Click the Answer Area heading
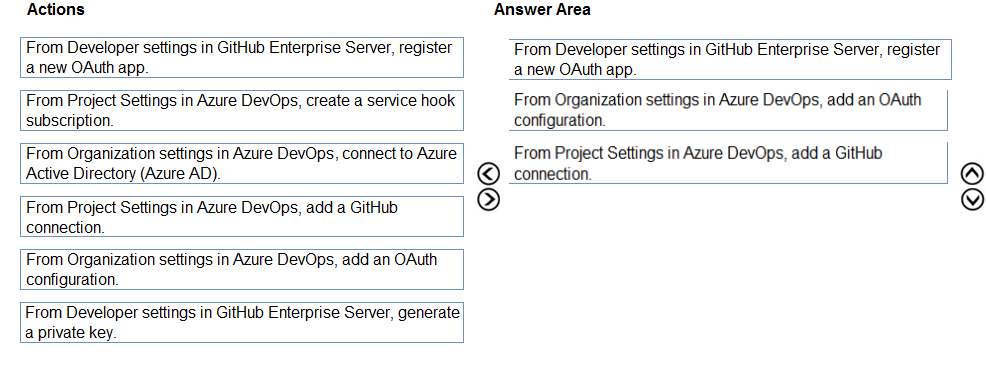Screen dimensions: 986x371 point(542,10)
